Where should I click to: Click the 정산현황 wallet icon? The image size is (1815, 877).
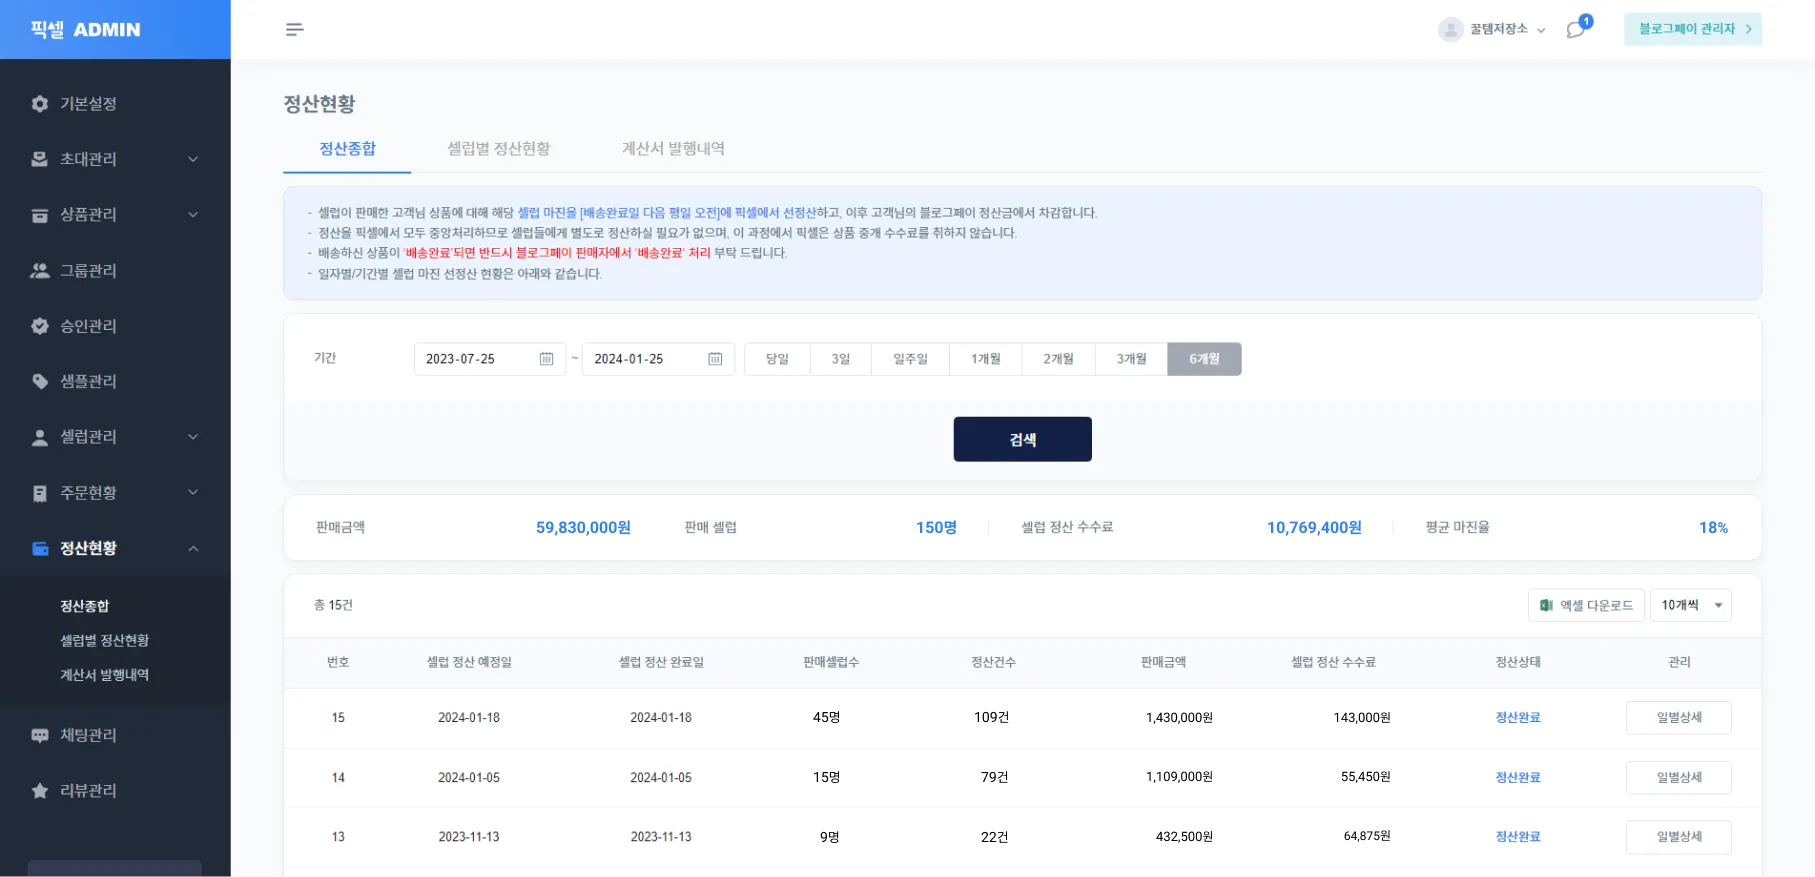(40, 548)
